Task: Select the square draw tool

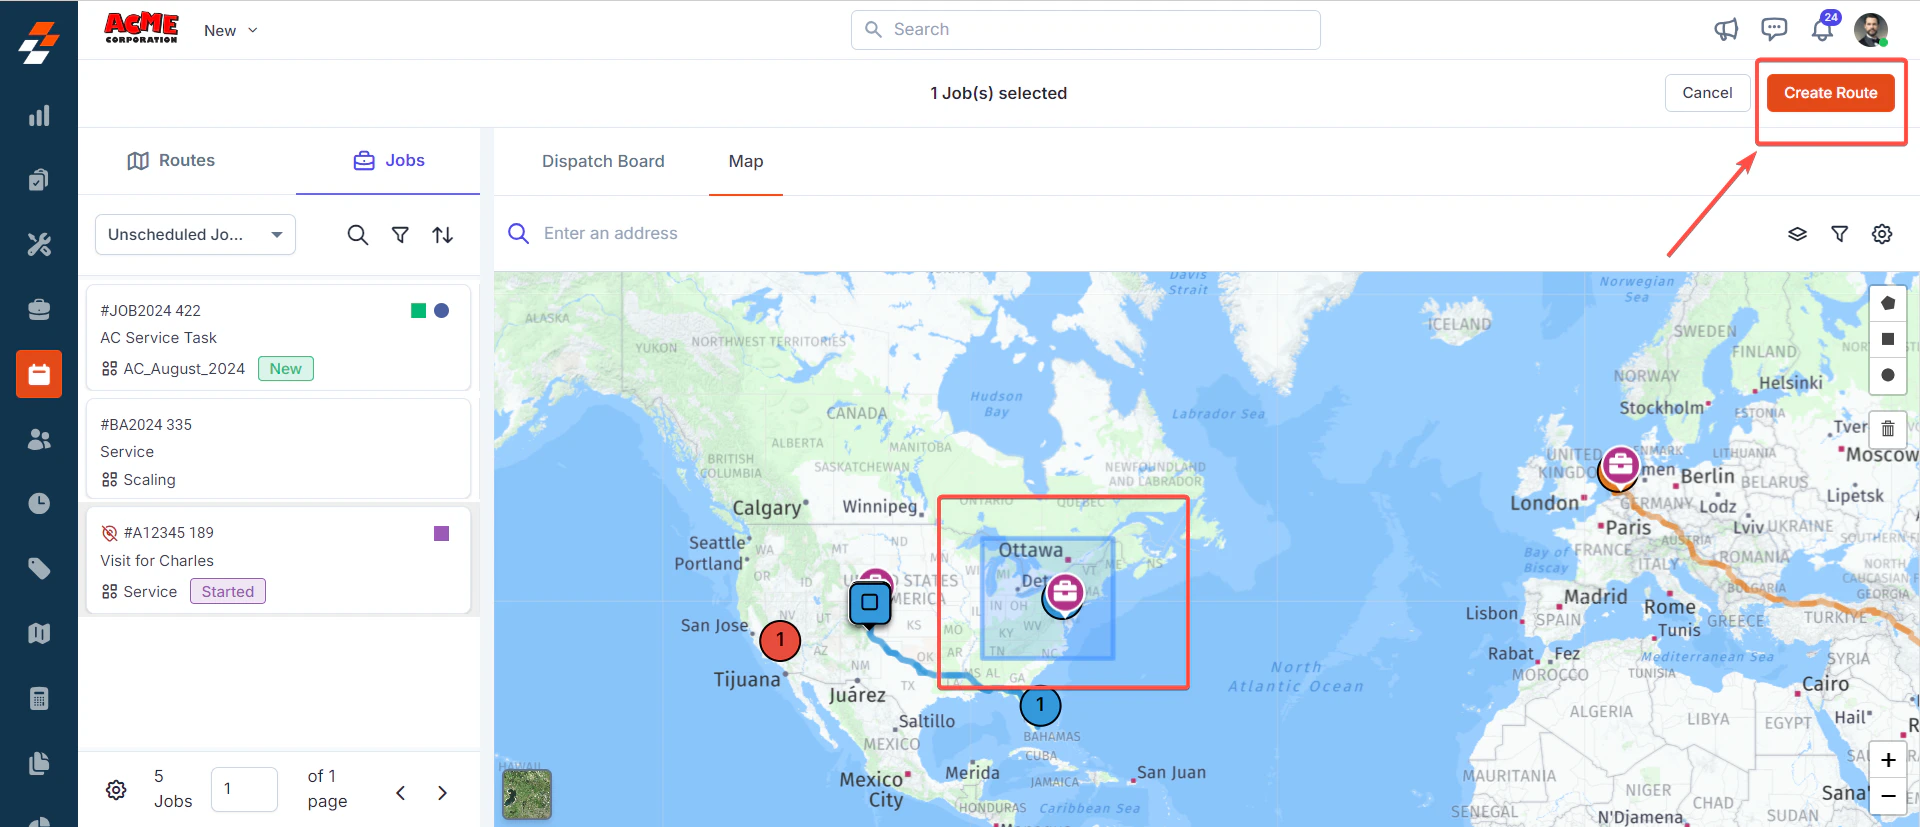Action: coord(1888,339)
